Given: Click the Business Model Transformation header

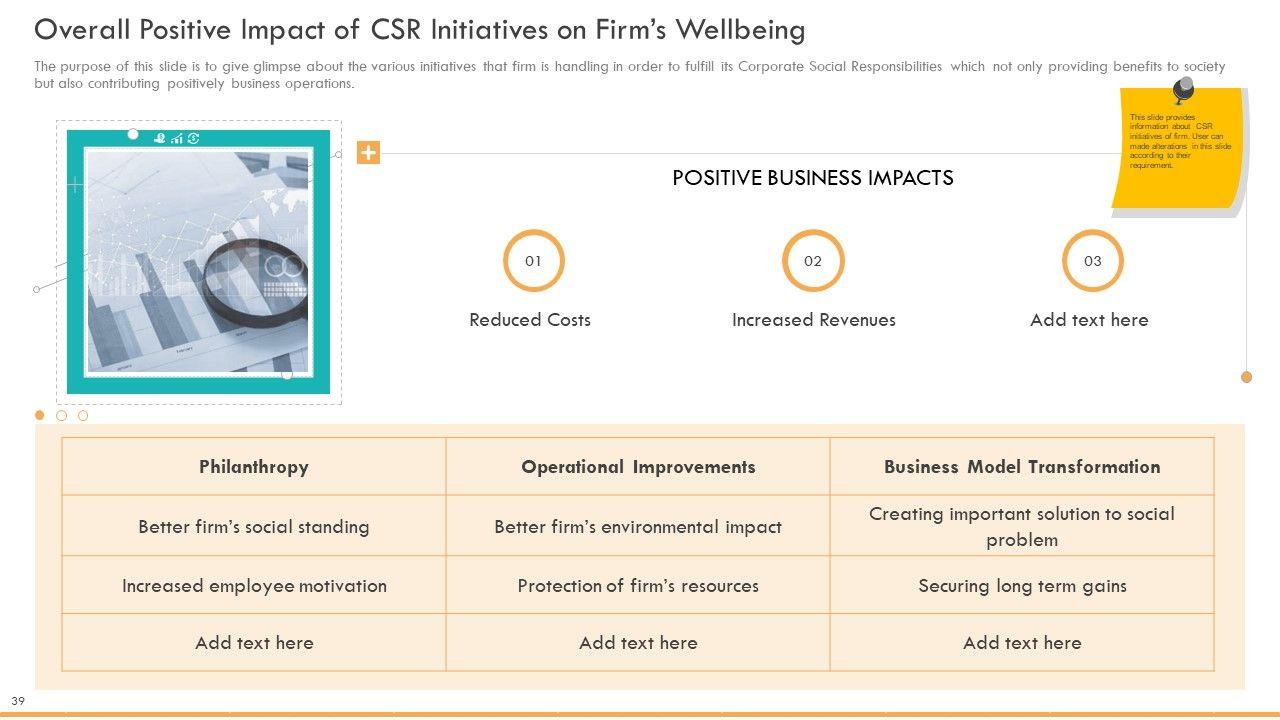Looking at the screenshot, I should tap(1022, 467).
